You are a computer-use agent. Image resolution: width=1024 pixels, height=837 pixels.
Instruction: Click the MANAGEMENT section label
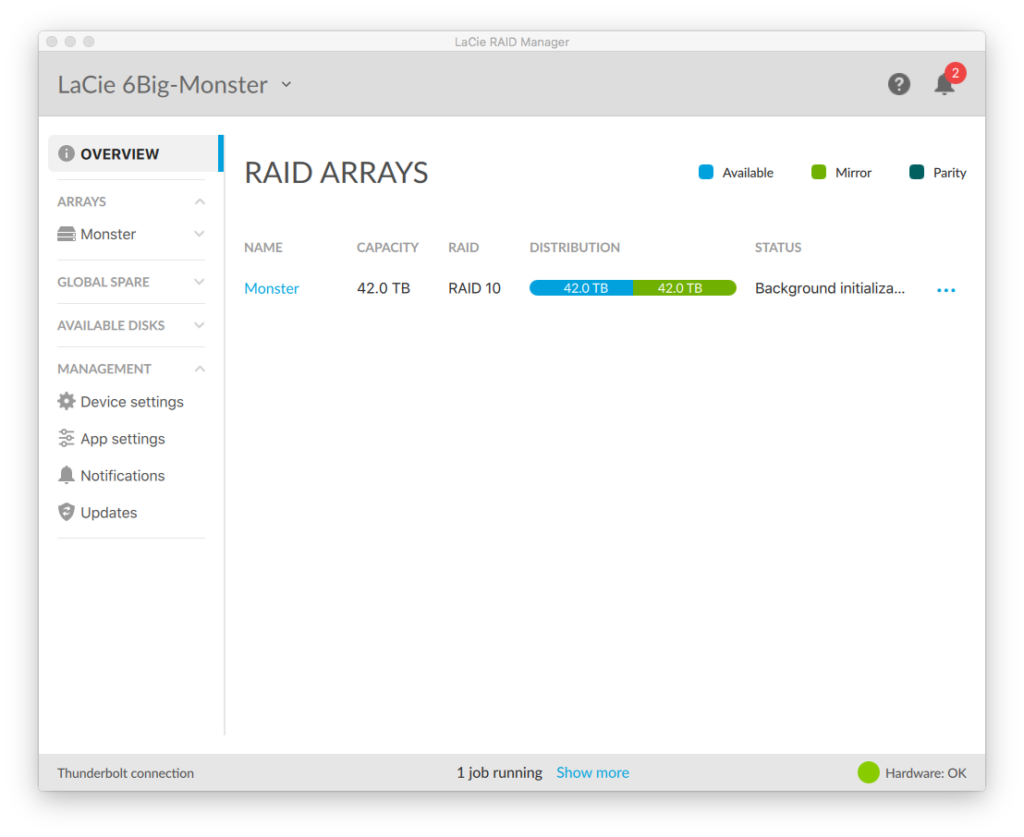(104, 369)
